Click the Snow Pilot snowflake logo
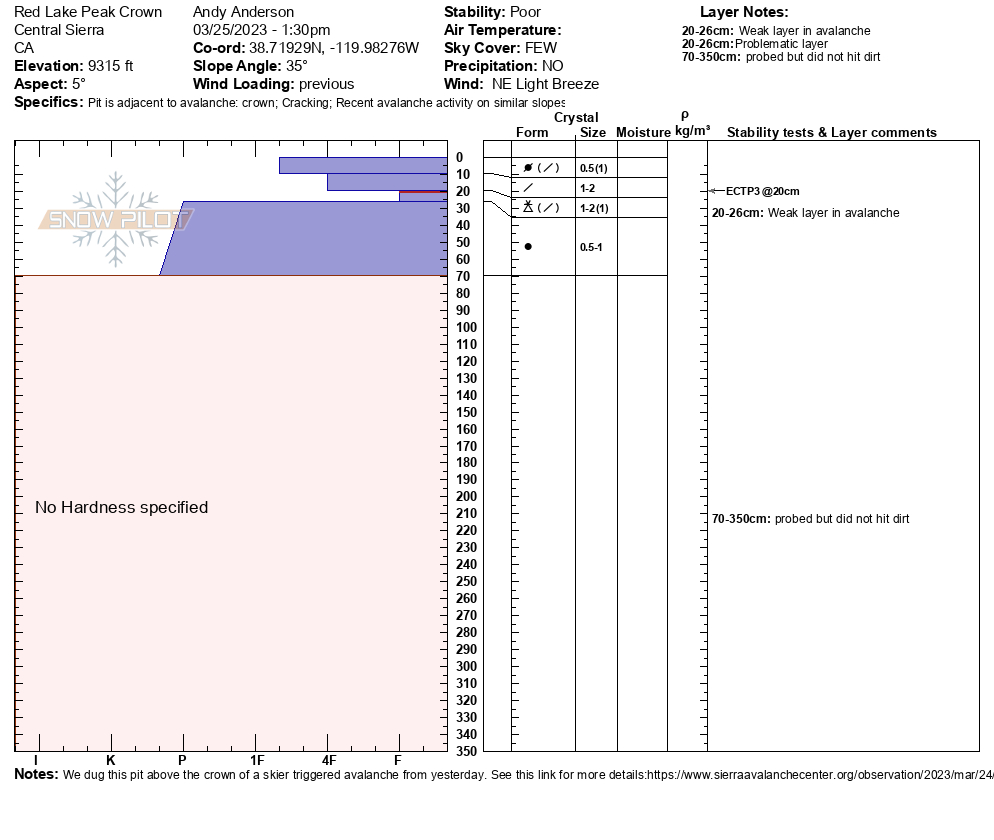Image resolution: width=994 pixels, height=840 pixels. pos(116,220)
